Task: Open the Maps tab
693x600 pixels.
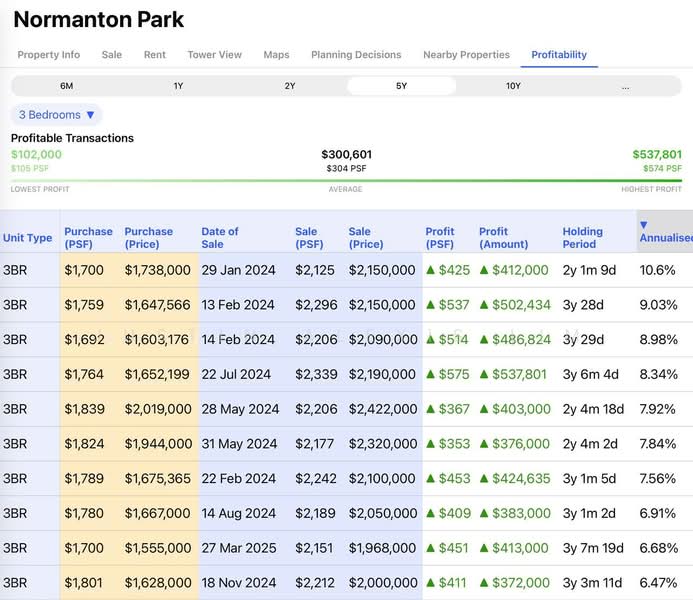Action: [276, 55]
